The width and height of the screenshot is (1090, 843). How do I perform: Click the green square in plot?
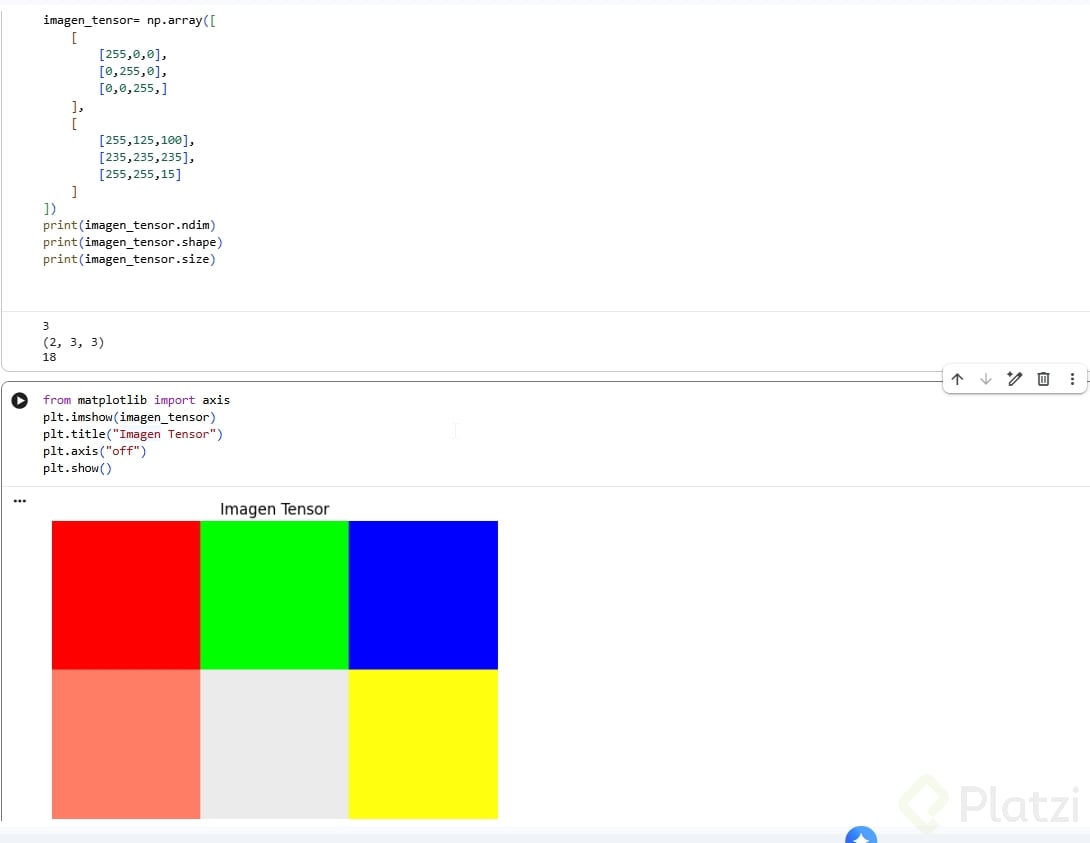coord(275,595)
